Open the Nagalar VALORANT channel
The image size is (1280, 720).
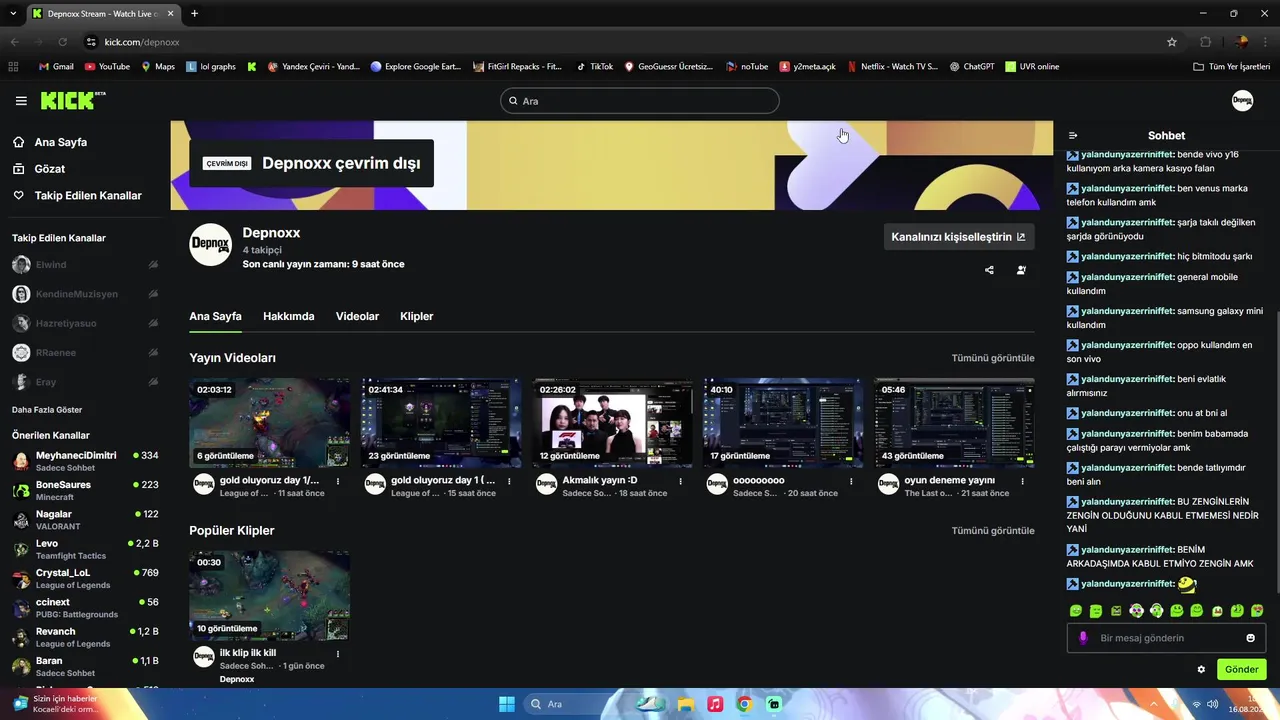pyautogui.click(x=85, y=520)
